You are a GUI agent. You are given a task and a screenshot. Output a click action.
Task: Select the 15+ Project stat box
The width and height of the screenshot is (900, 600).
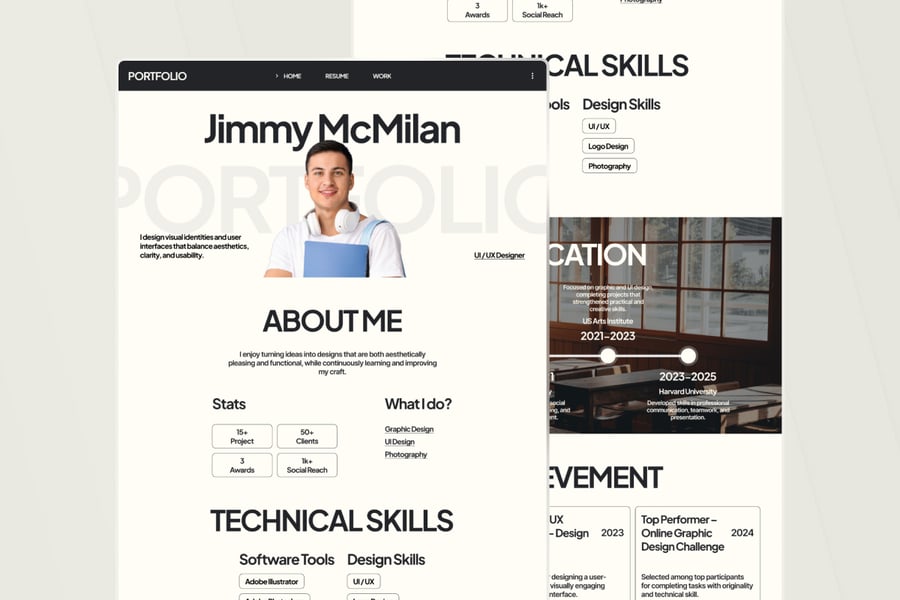[x=242, y=436]
